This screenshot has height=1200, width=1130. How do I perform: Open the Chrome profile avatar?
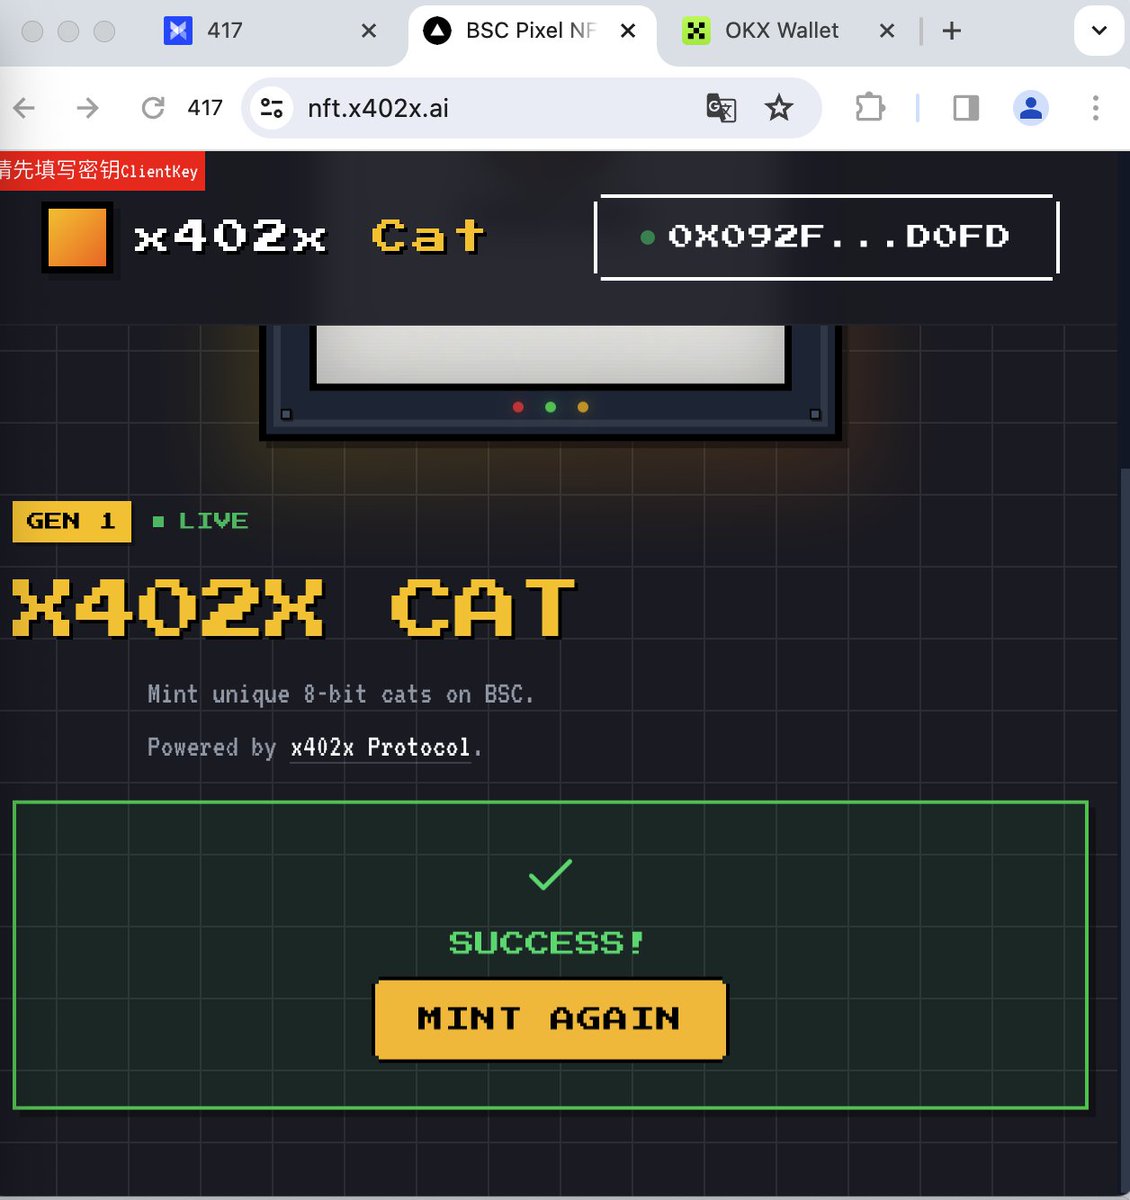click(x=1031, y=108)
